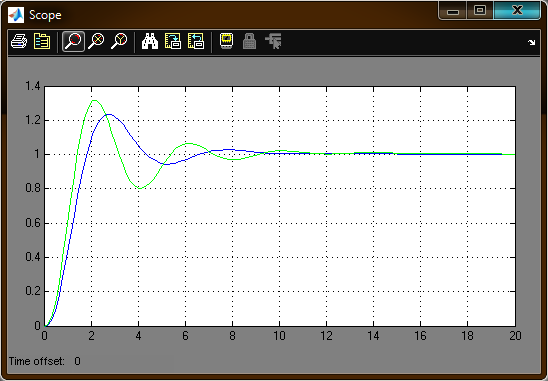Click the x-axis label 10
548x381 pixels.
279,336
